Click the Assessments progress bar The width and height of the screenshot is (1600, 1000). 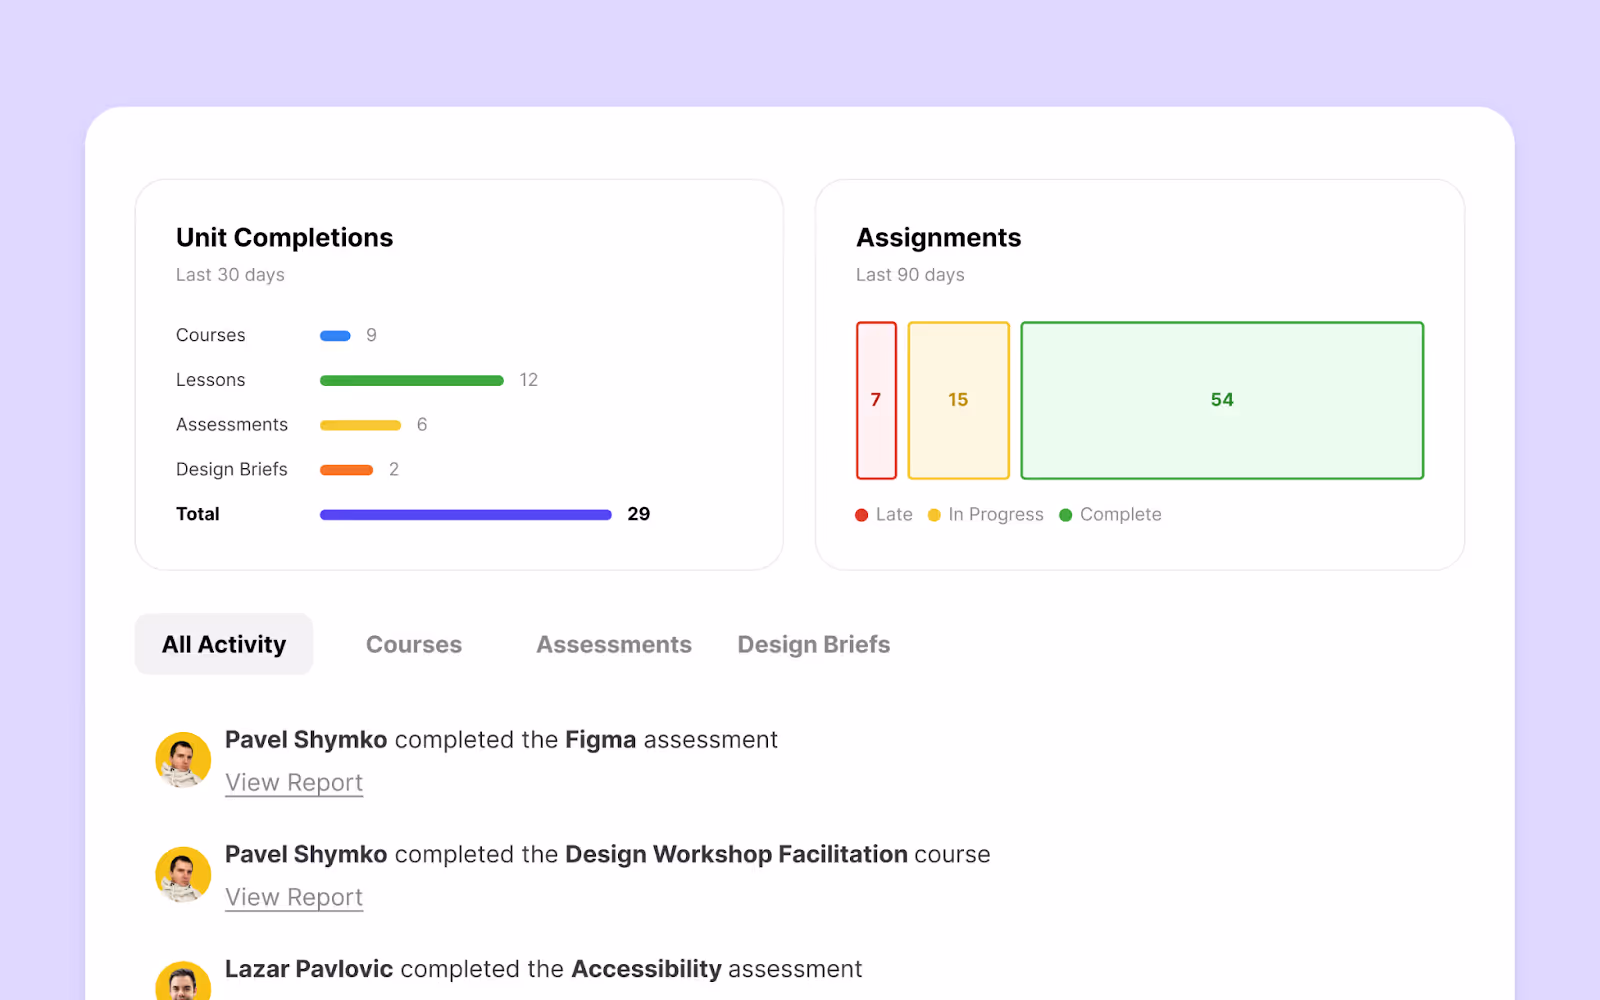tap(360, 424)
